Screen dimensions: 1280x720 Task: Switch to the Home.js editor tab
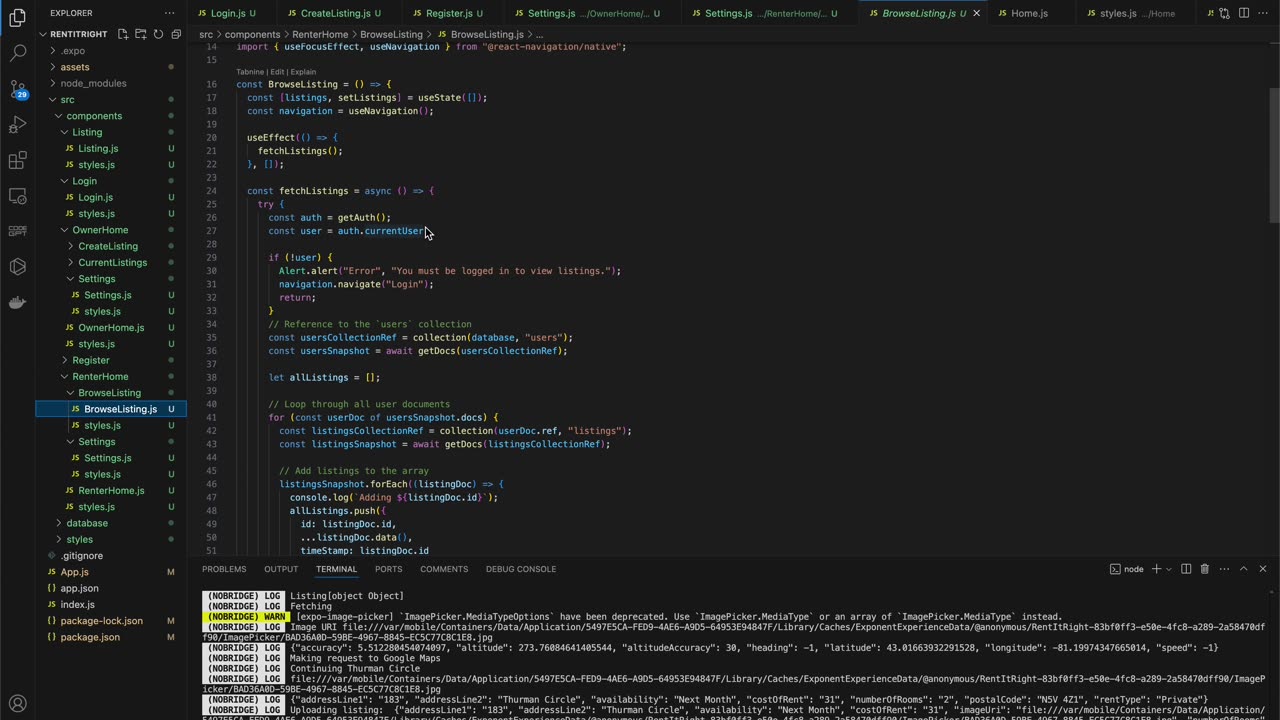(x=1029, y=13)
